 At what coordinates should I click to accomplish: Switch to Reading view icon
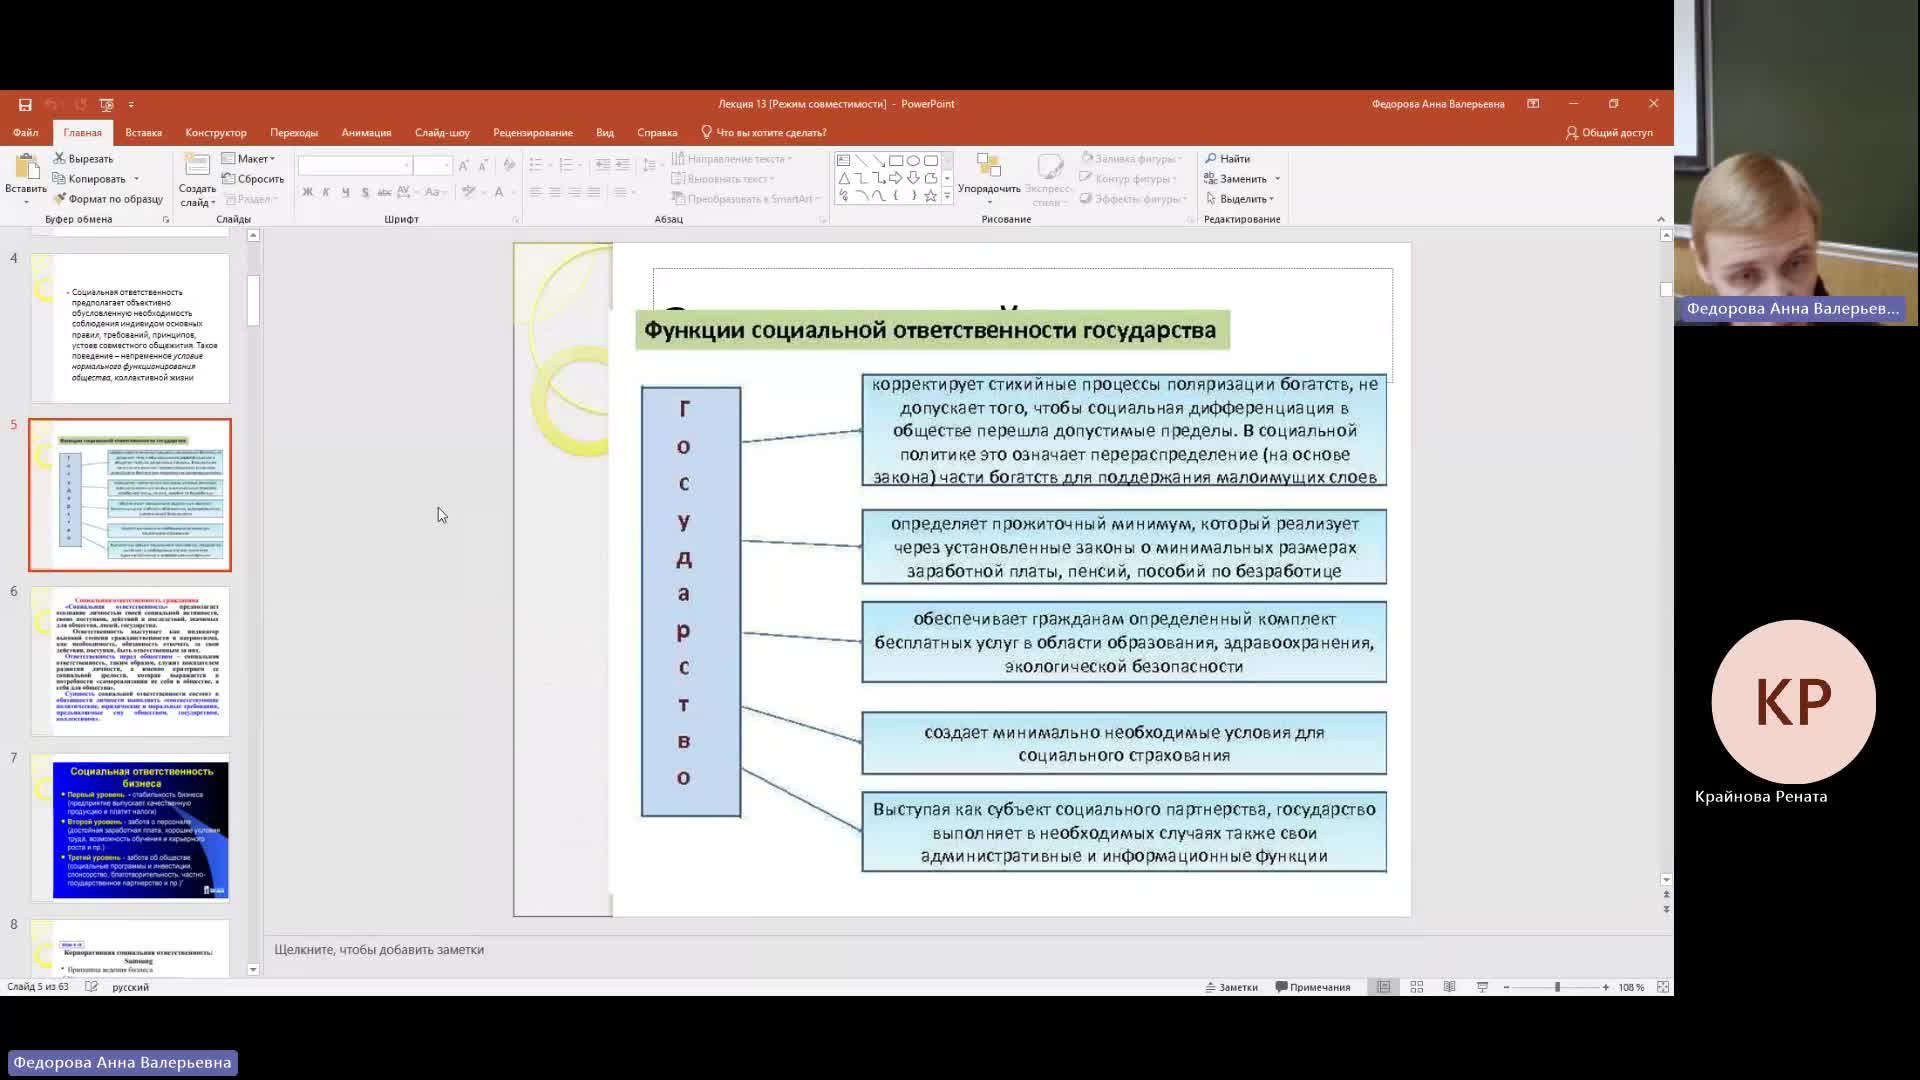[1450, 987]
